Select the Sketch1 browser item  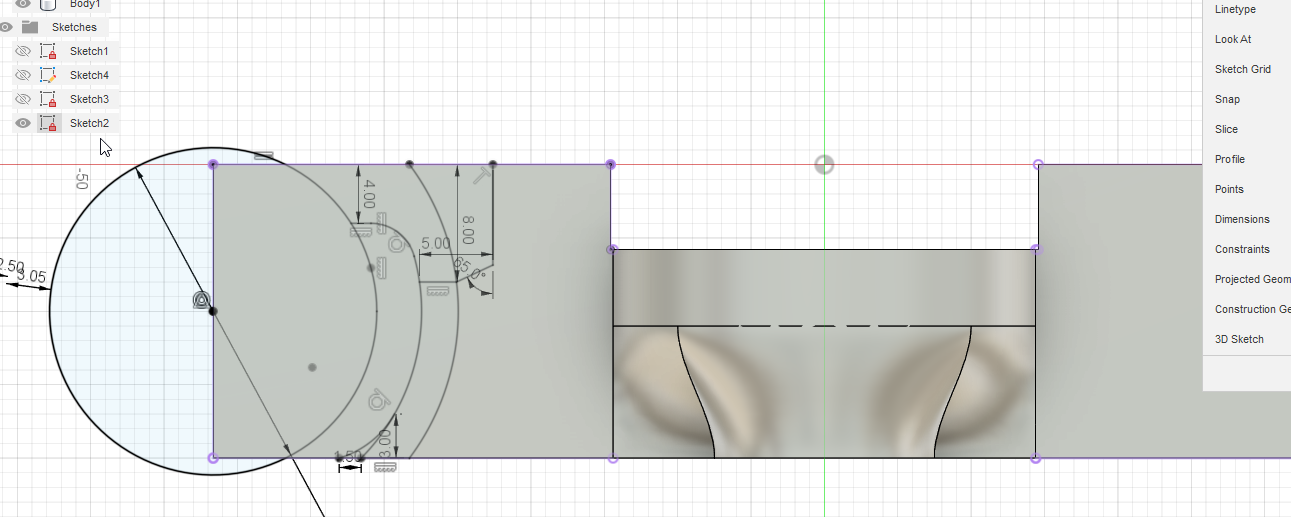click(x=89, y=51)
